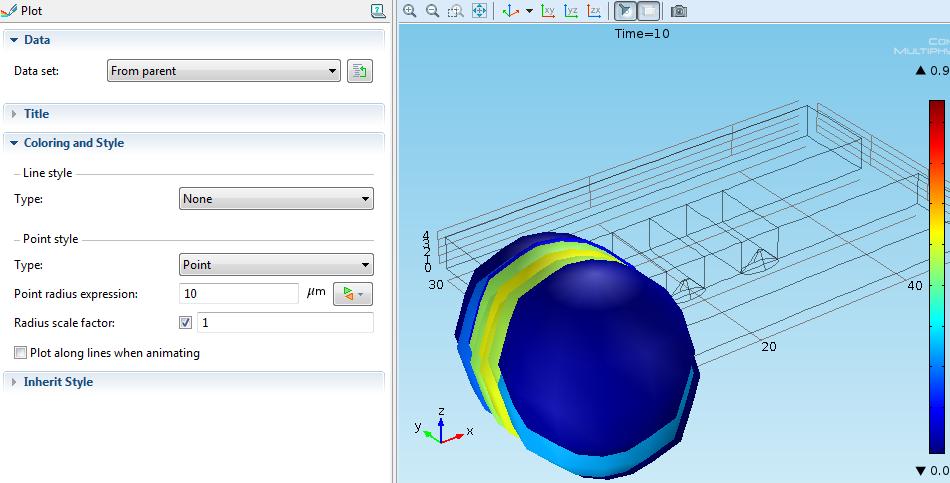
Task: Click the Go to Source button
Action: tap(359, 71)
